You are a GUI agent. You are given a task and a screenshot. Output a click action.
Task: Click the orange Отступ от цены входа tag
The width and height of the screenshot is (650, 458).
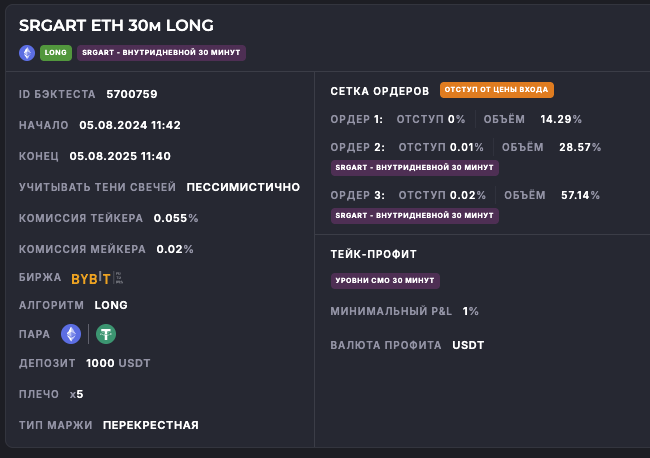[x=496, y=90]
